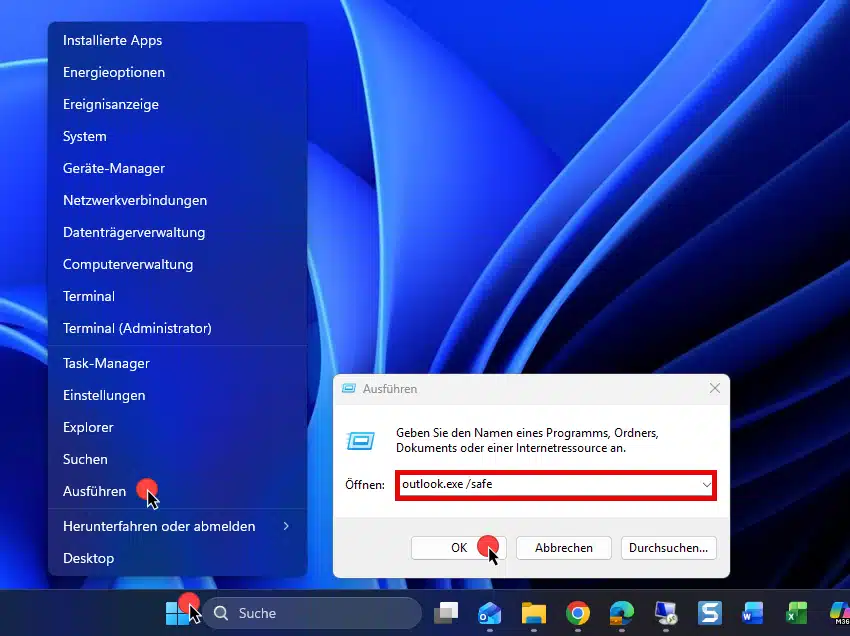Launch Outlook from the taskbar
This screenshot has width=850, height=636.
(490, 613)
